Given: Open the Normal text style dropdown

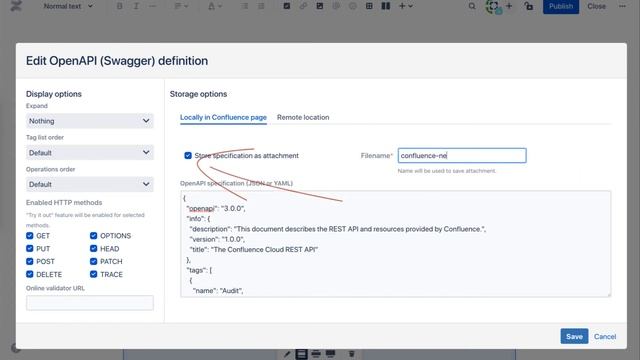Looking at the screenshot, I should 68,6.
